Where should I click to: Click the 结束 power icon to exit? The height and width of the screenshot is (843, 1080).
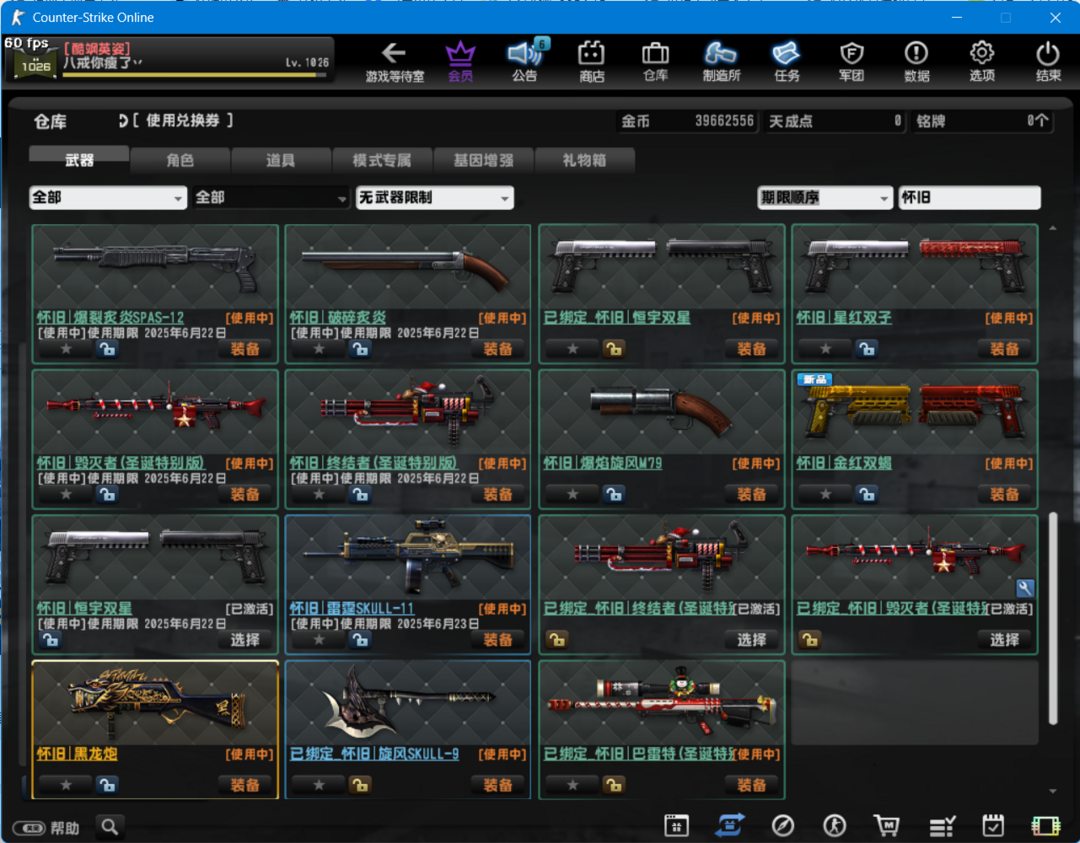coord(1048,61)
